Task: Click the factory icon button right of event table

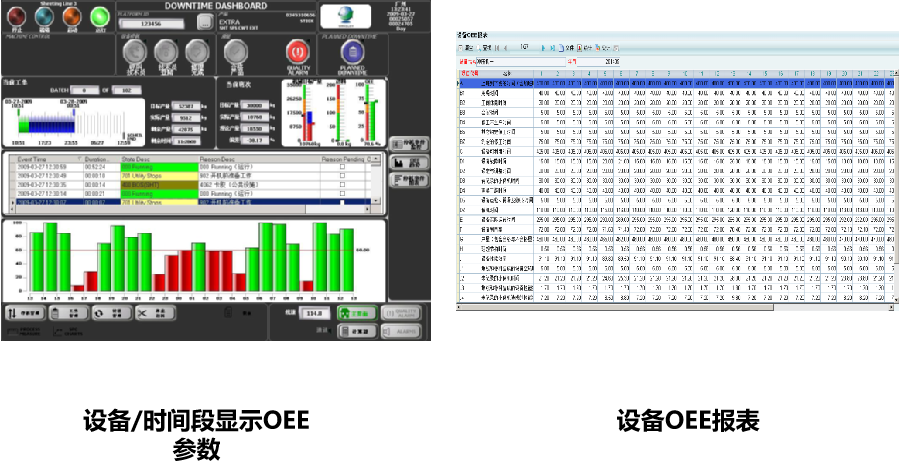Action: coord(407,162)
